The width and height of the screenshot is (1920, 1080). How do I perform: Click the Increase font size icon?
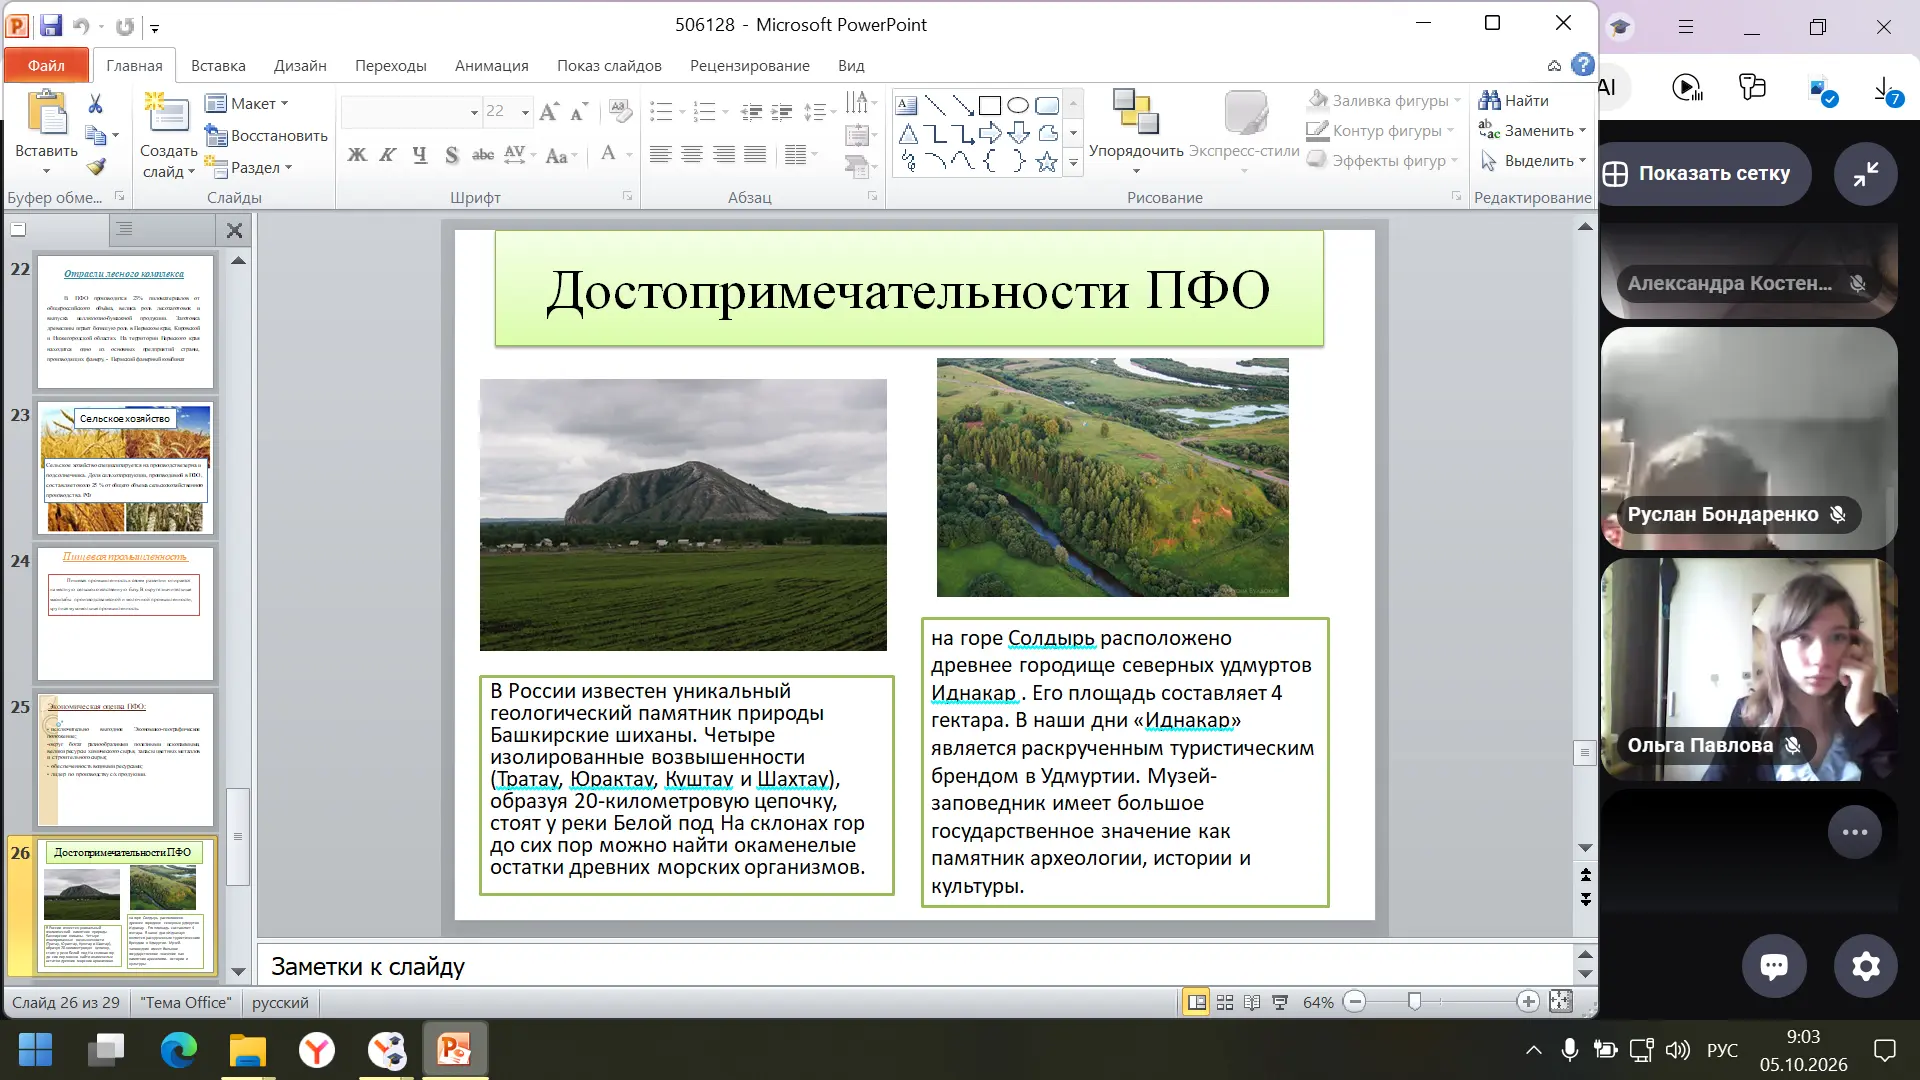point(548,111)
